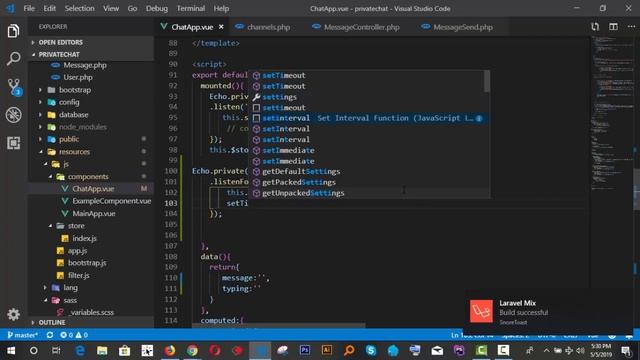Select the getUnpackedSettings suggestion
The height and width of the screenshot is (360, 640).
tap(367, 193)
